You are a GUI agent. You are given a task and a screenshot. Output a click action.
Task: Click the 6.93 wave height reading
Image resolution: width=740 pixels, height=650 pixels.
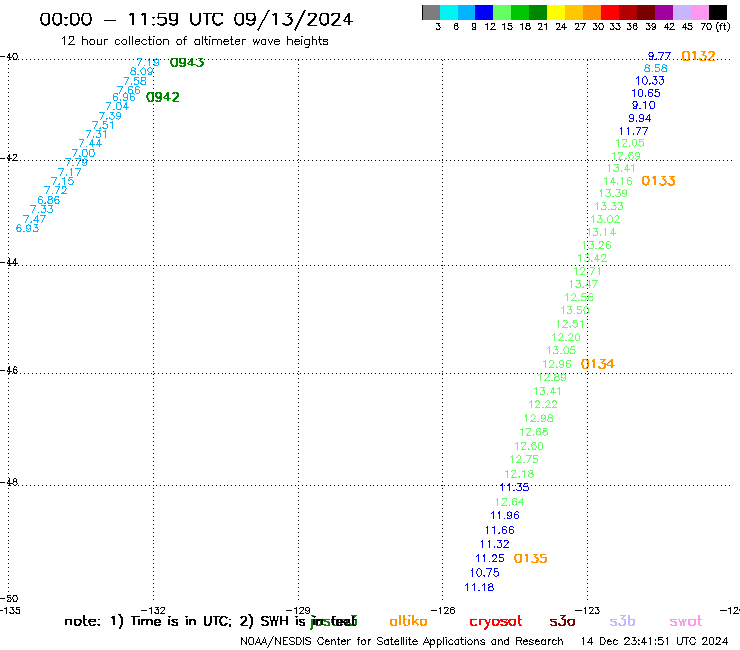click(27, 228)
